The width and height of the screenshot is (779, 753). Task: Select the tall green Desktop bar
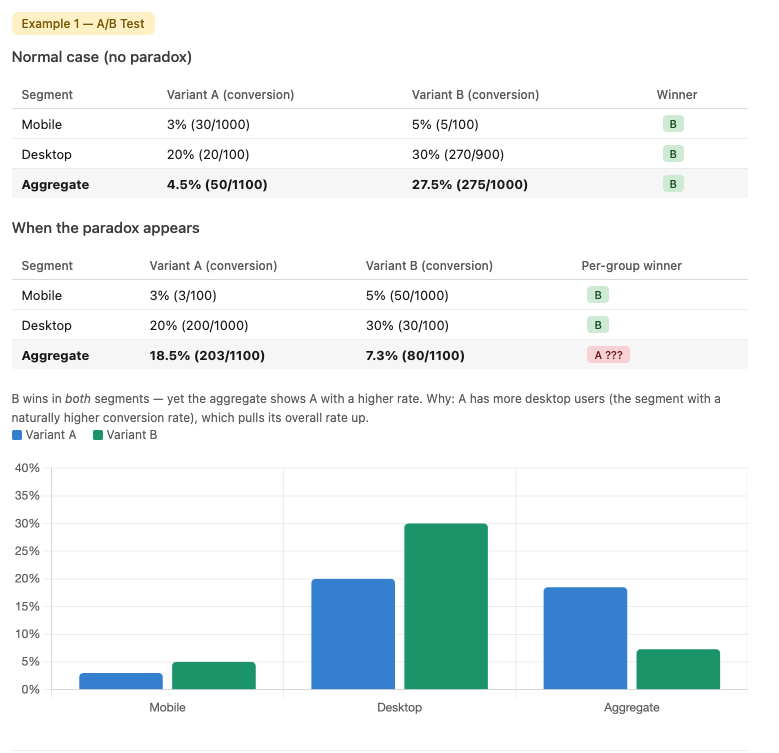446,606
